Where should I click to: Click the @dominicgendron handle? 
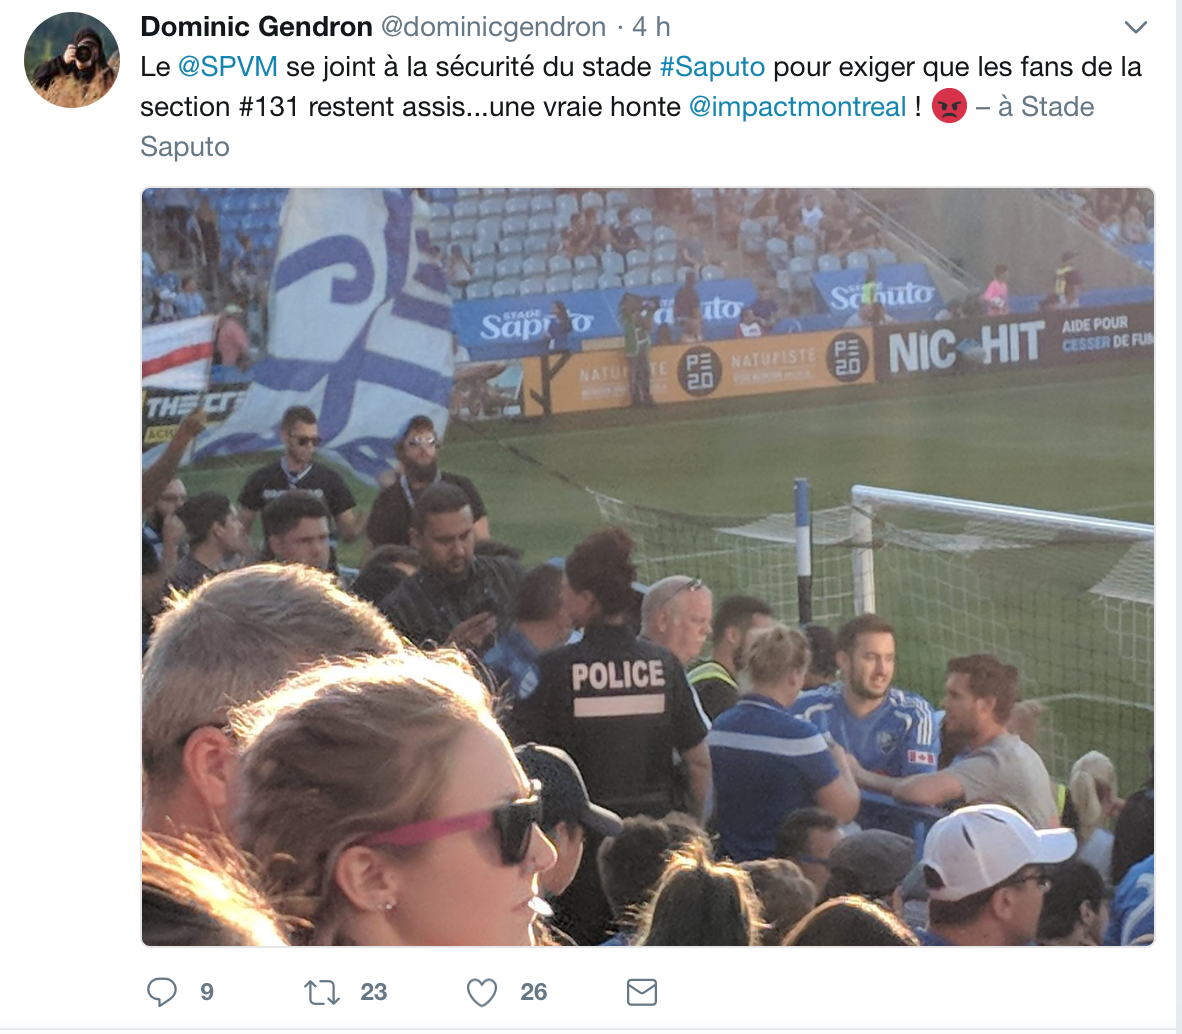coord(494,27)
